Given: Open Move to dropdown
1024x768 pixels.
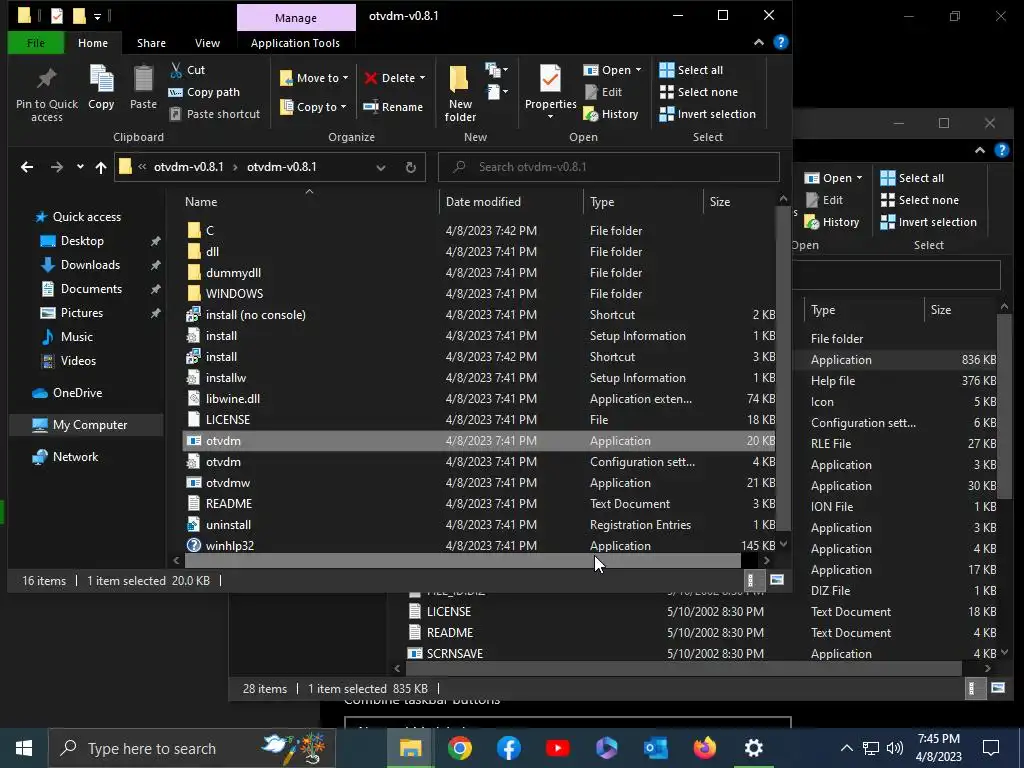Looking at the screenshot, I should [x=314, y=78].
